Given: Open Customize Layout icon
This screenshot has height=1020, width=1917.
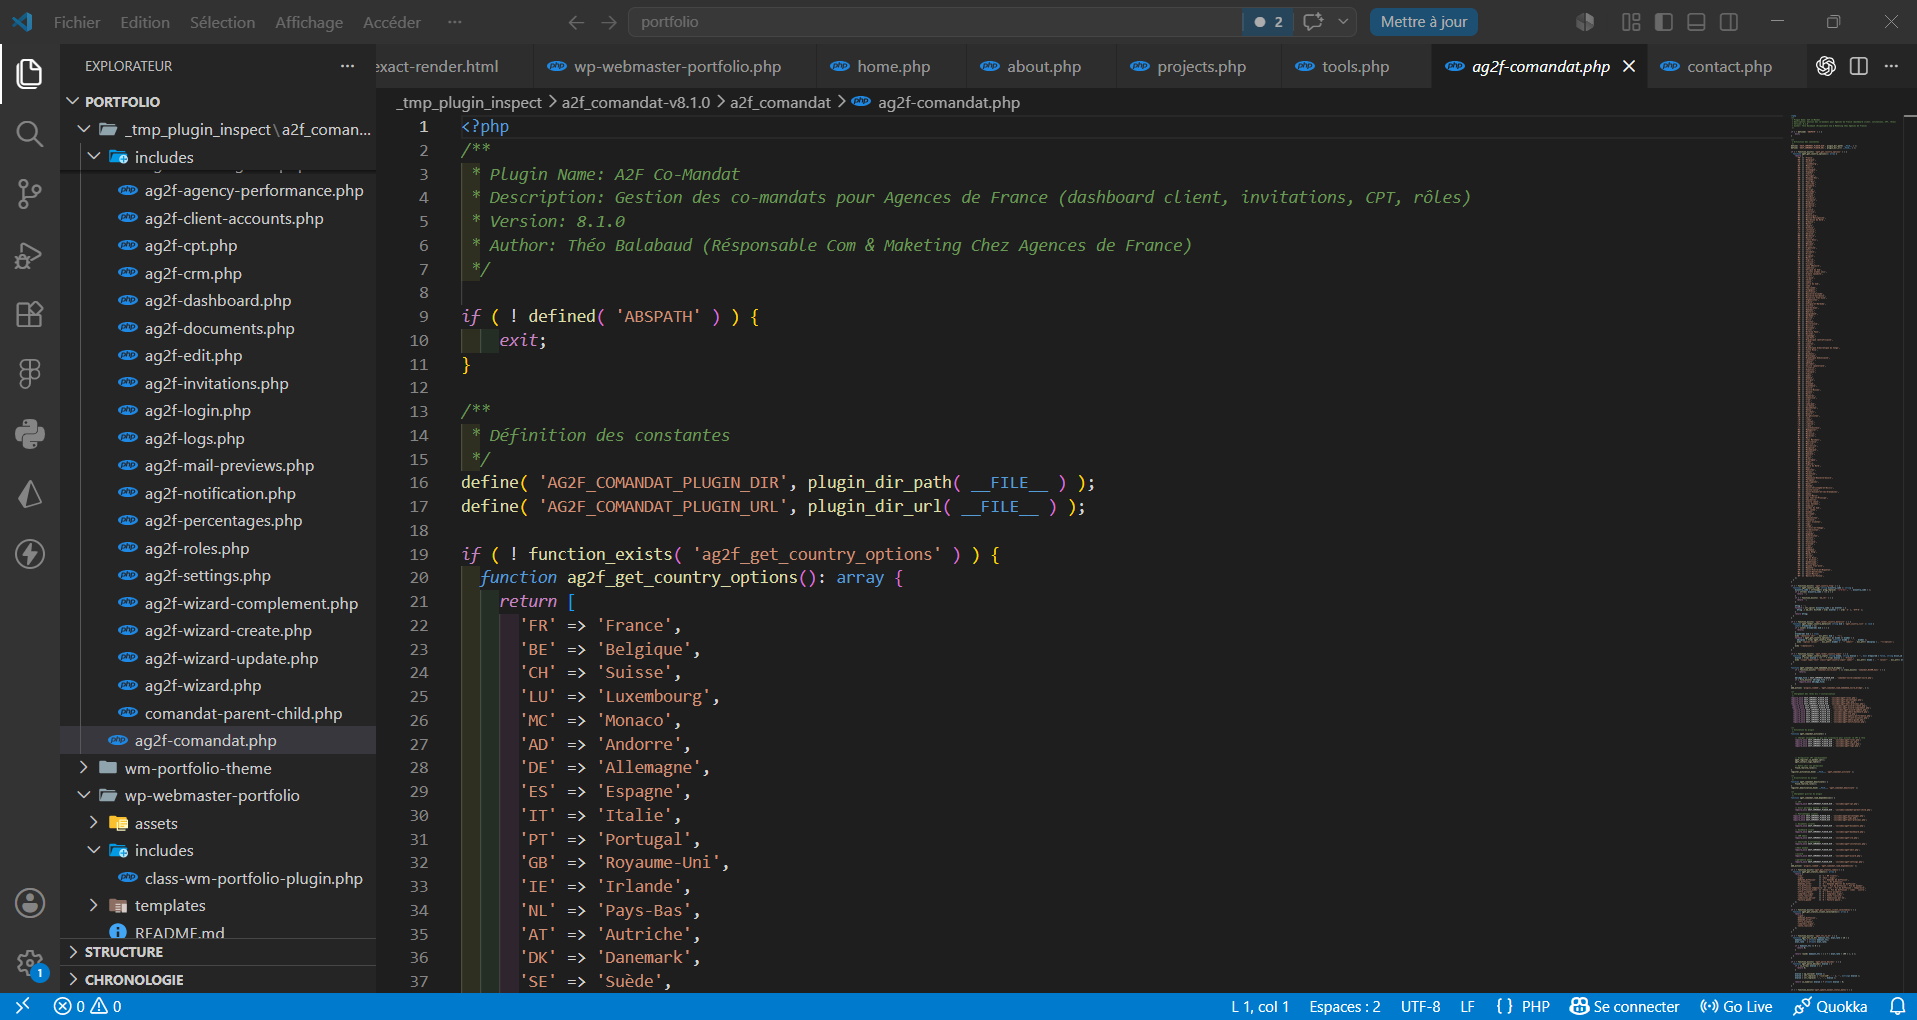Looking at the screenshot, I should click(1631, 22).
